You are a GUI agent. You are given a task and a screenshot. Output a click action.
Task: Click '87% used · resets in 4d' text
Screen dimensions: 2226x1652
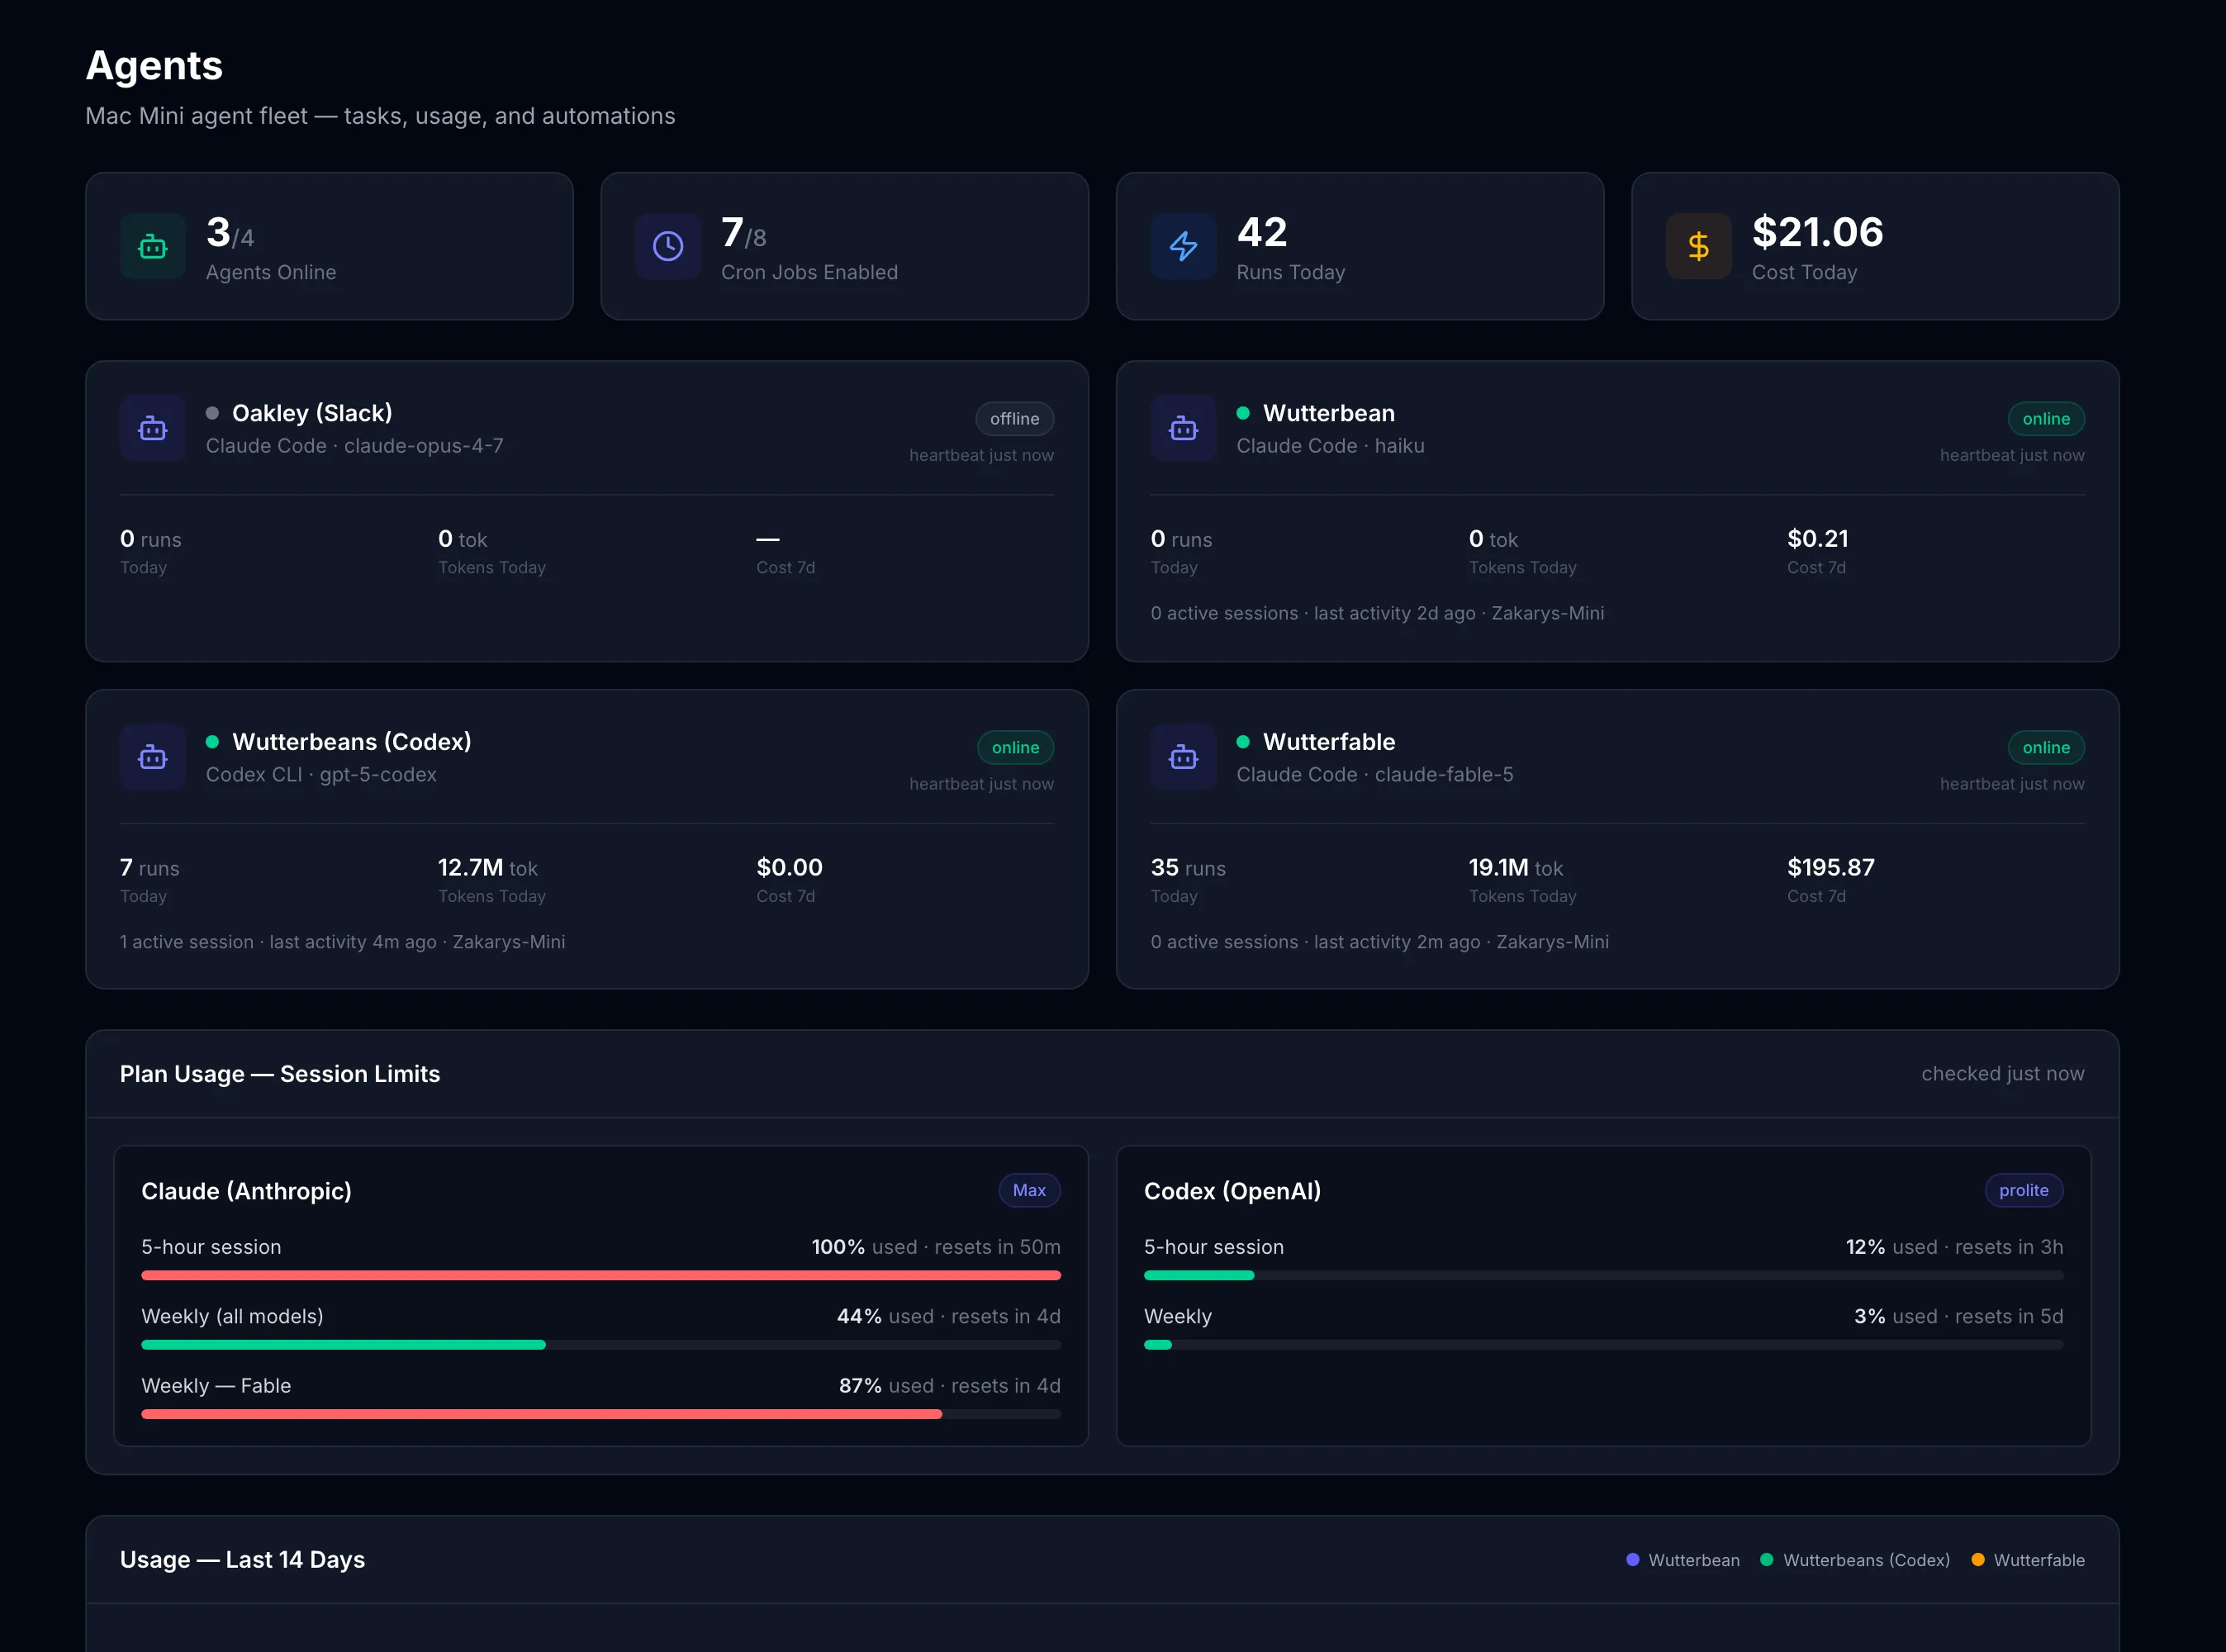coord(949,1386)
